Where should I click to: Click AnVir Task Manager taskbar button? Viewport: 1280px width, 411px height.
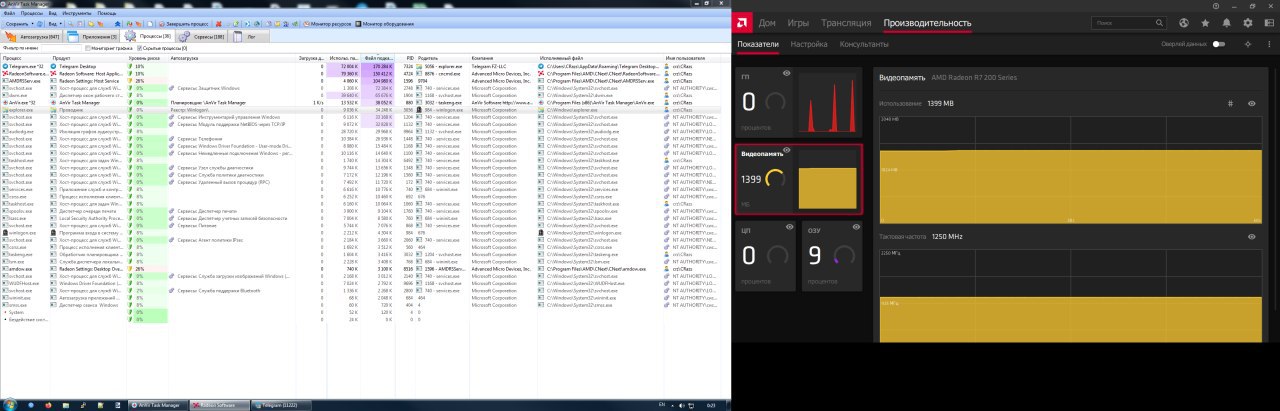tap(158, 405)
